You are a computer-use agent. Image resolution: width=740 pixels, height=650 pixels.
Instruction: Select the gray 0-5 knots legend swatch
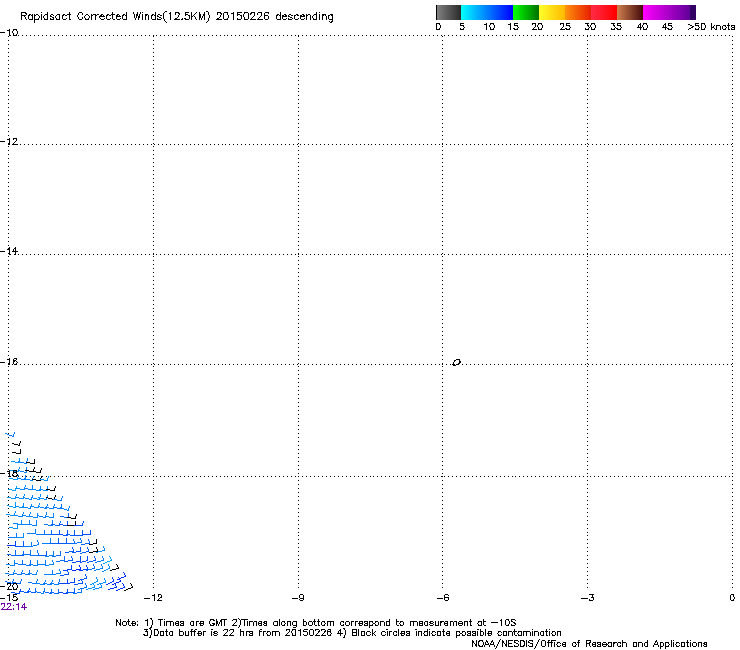(x=448, y=12)
